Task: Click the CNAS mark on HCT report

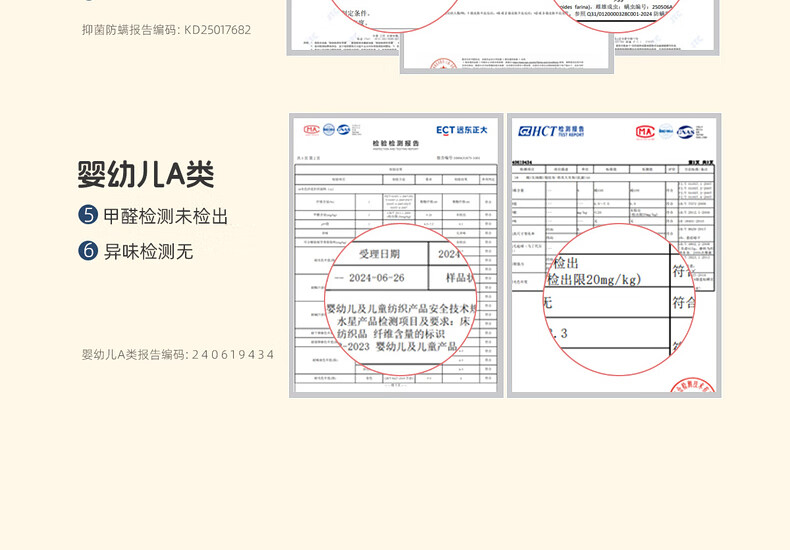Action: [x=686, y=132]
